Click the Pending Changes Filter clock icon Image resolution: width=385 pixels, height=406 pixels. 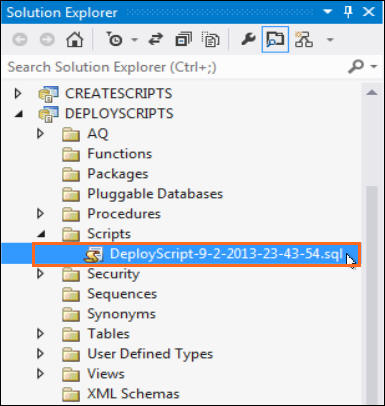114,40
